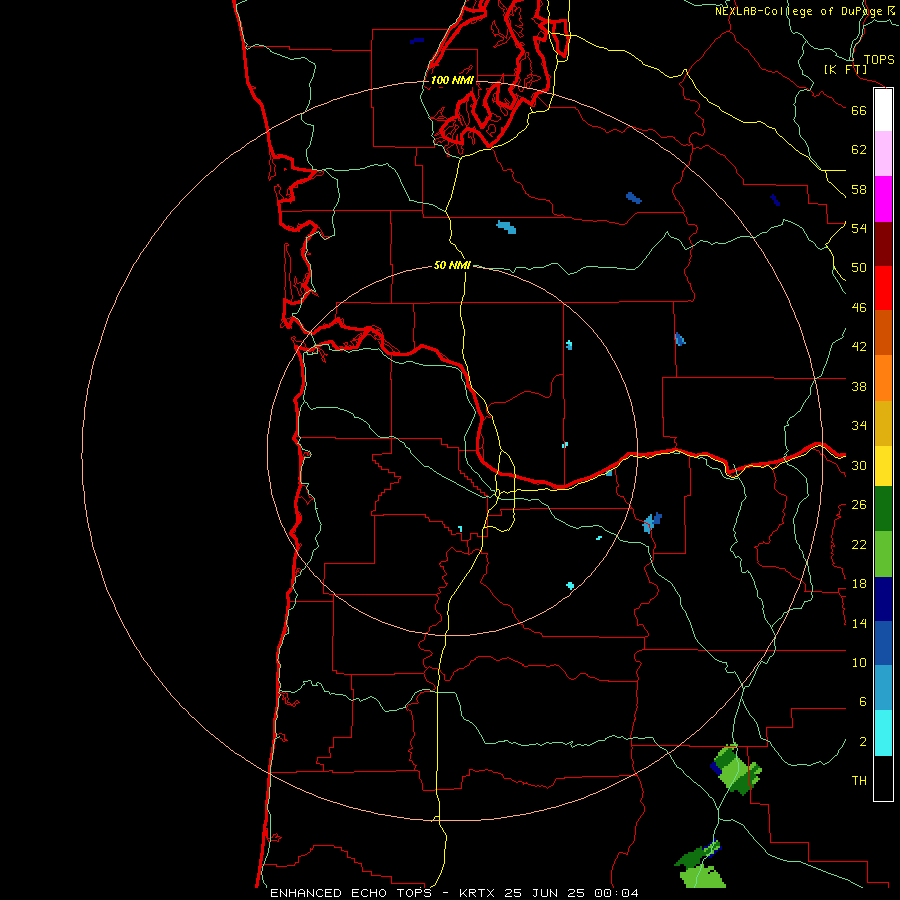This screenshot has height=900, width=900.
Task: Click the '00:04' timestamp at the bottom
Action: tap(616, 893)
